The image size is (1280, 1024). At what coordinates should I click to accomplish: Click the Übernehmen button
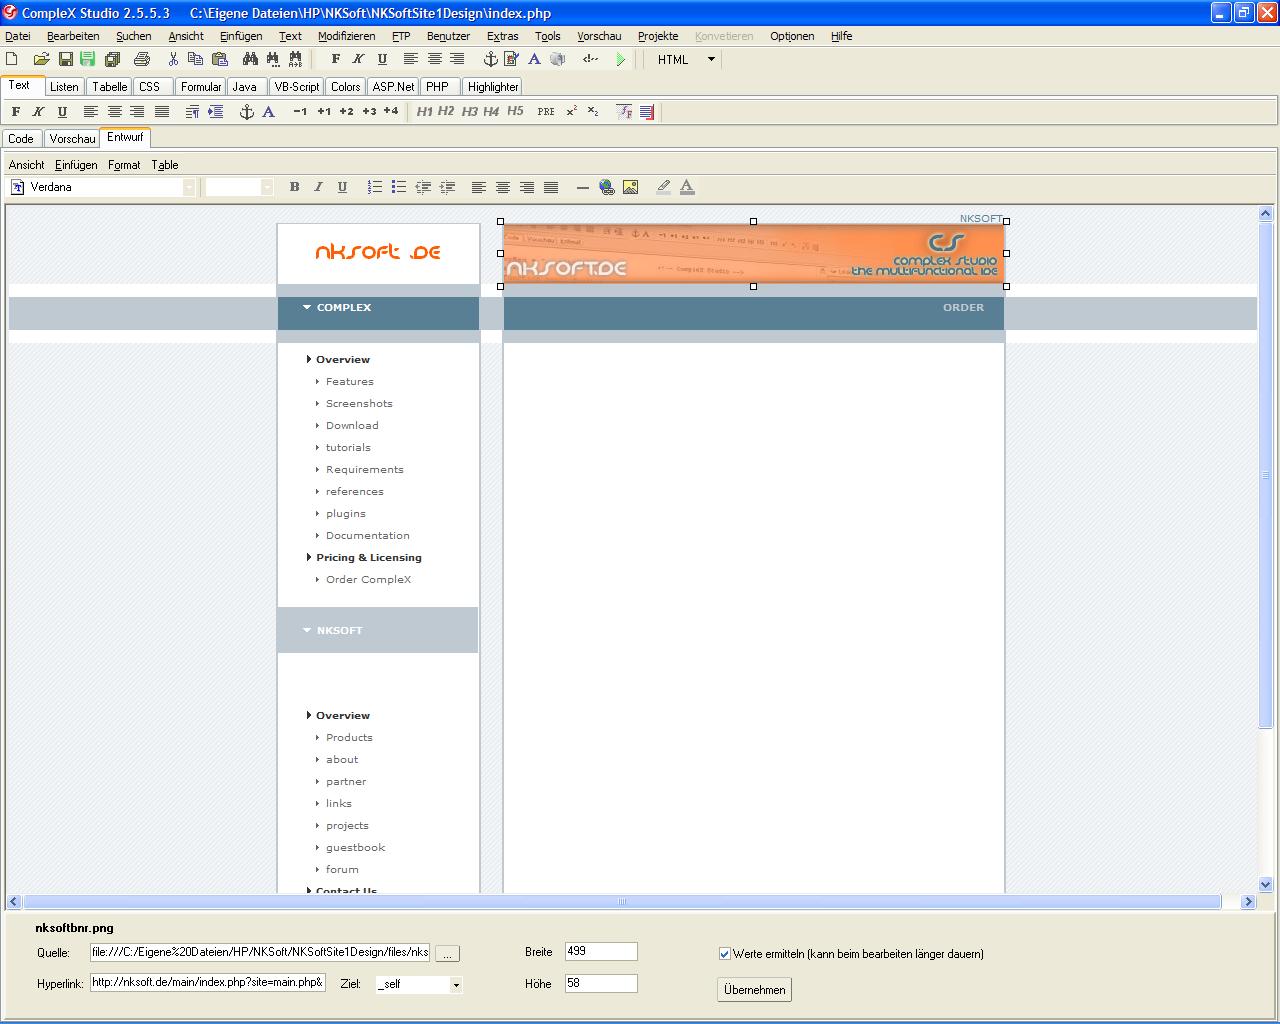point(754,990)
